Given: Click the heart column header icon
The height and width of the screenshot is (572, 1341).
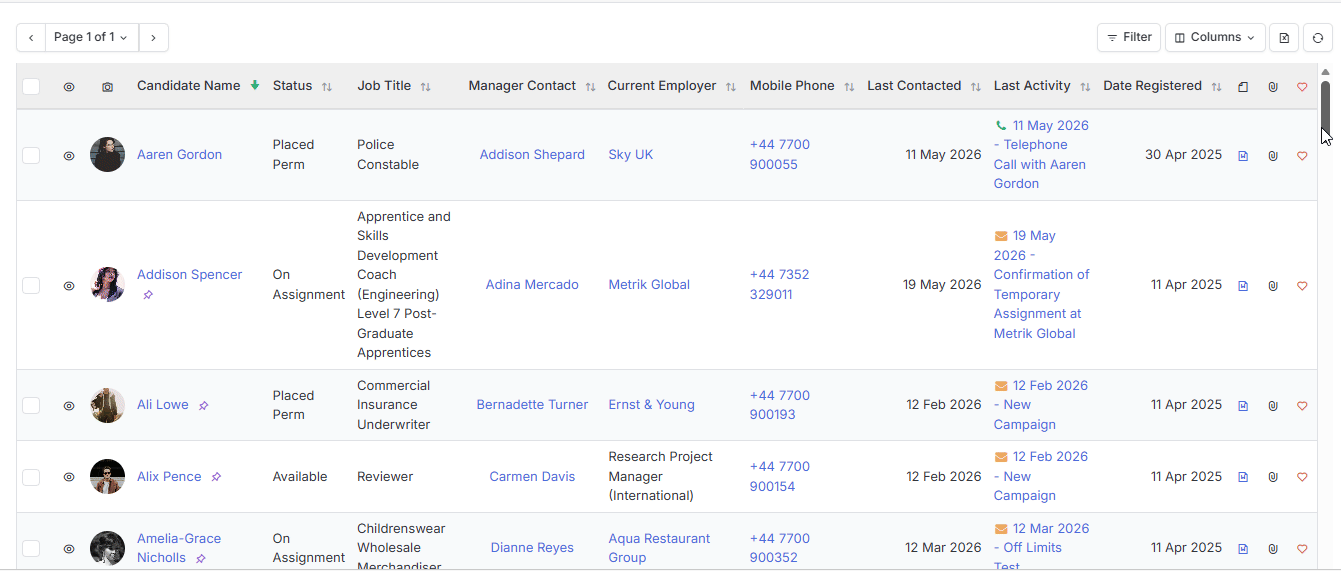Looking at the screenshot, I should (1302, 87).
